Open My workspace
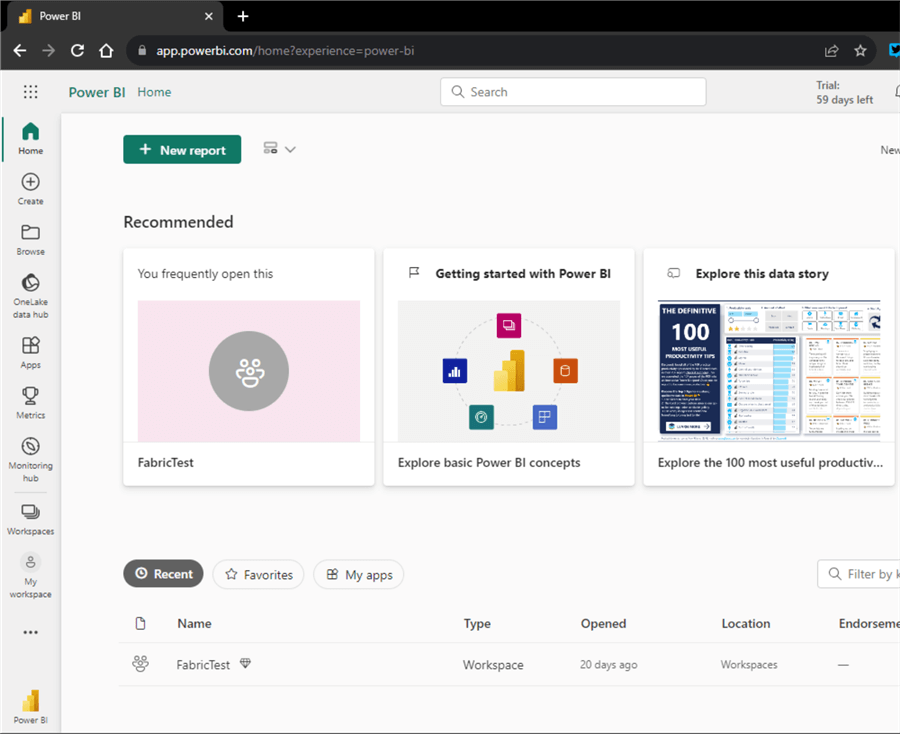The height and width of the screenshot is (734, 900). (30, 576)
